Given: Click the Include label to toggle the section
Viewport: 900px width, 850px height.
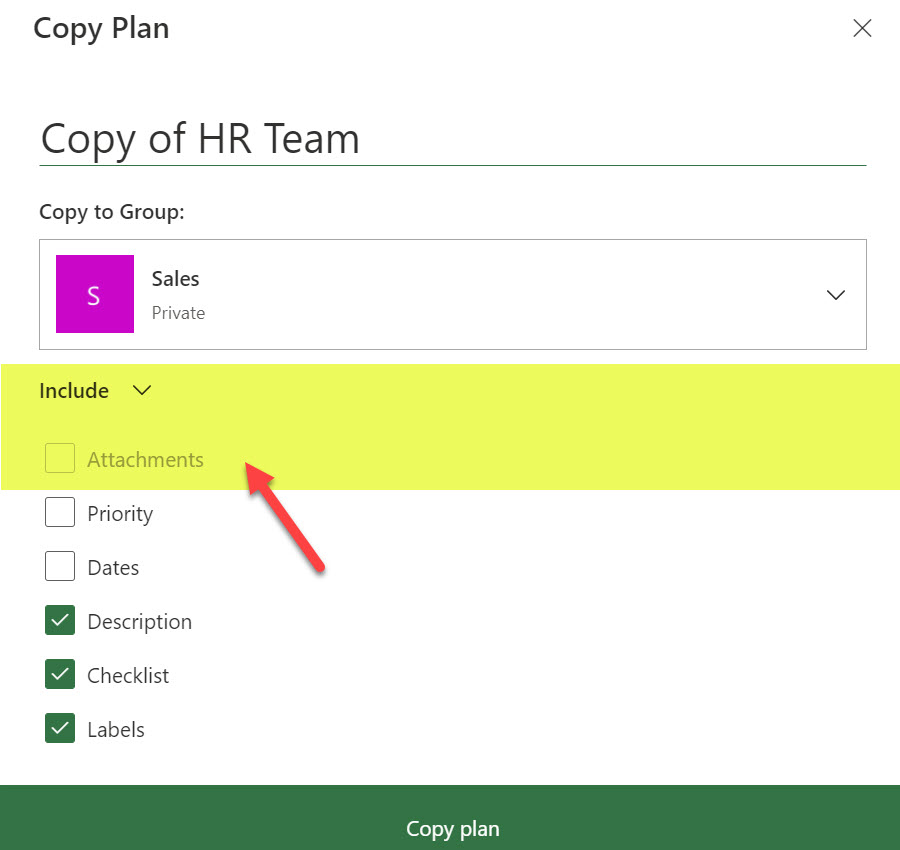Looking at the screenshot, I should point(73,390).
